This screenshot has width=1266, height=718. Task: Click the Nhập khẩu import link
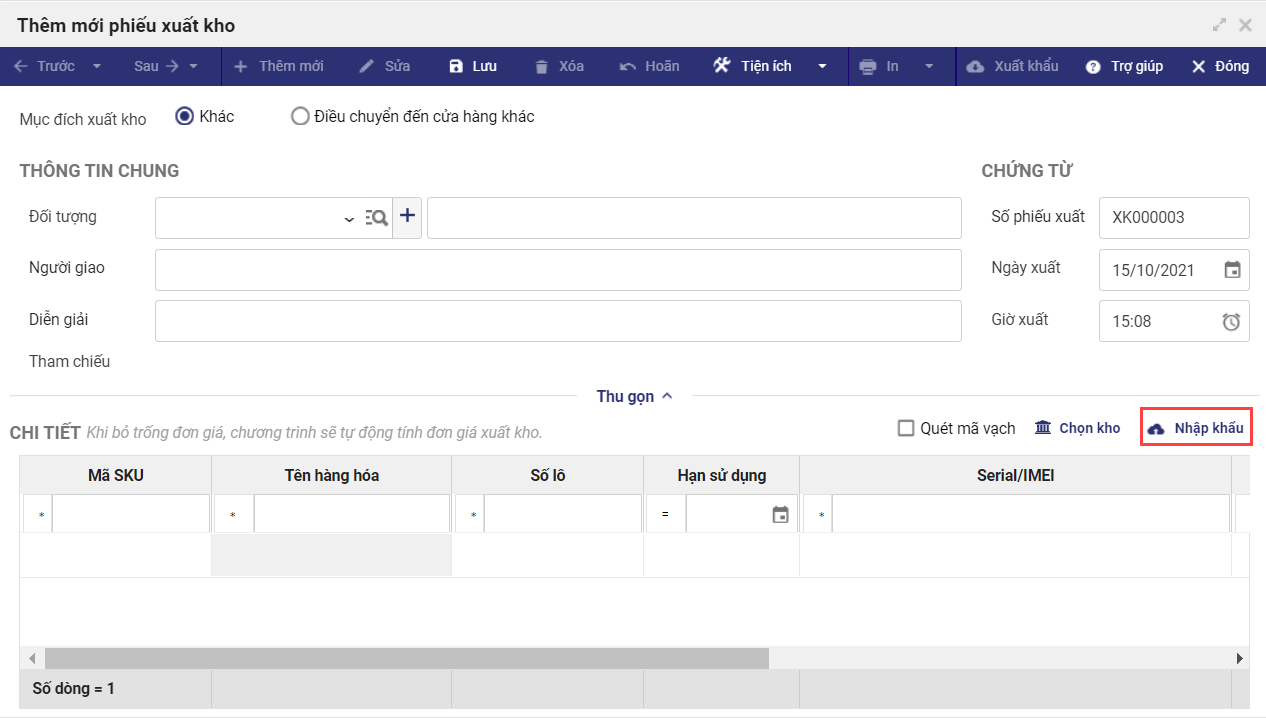pyautogui.click(x=1196, y=428)
